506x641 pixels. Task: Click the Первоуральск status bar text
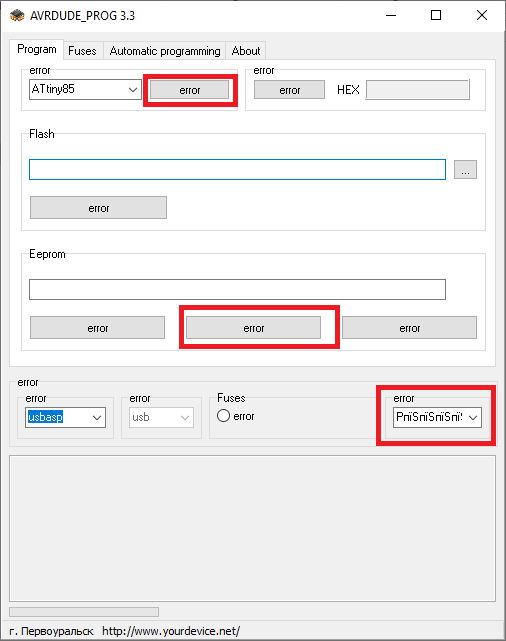pos(51,631)
